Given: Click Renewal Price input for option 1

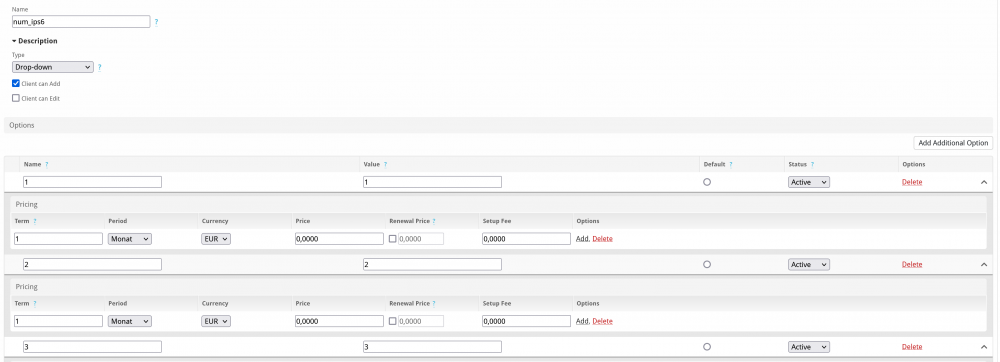Looking at the screenshot, I should click(421, 239).
